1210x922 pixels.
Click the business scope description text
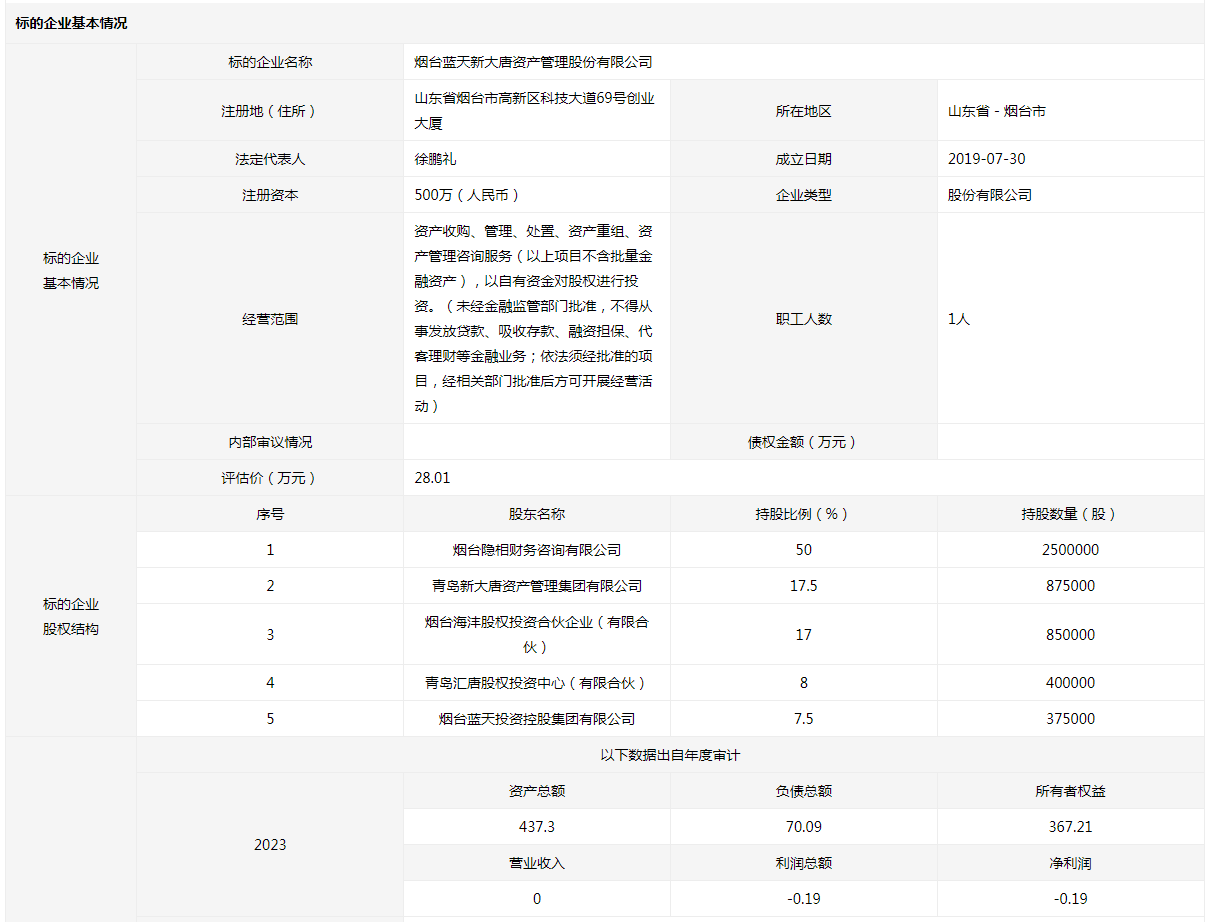click(x=535, y=318)
